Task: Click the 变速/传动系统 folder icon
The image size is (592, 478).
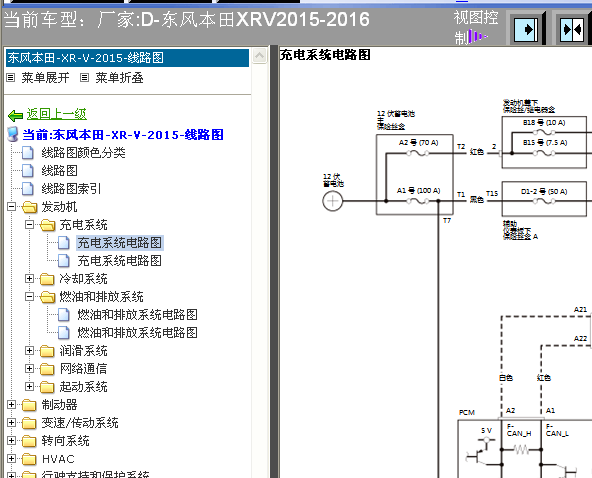Action: [29, 423]
